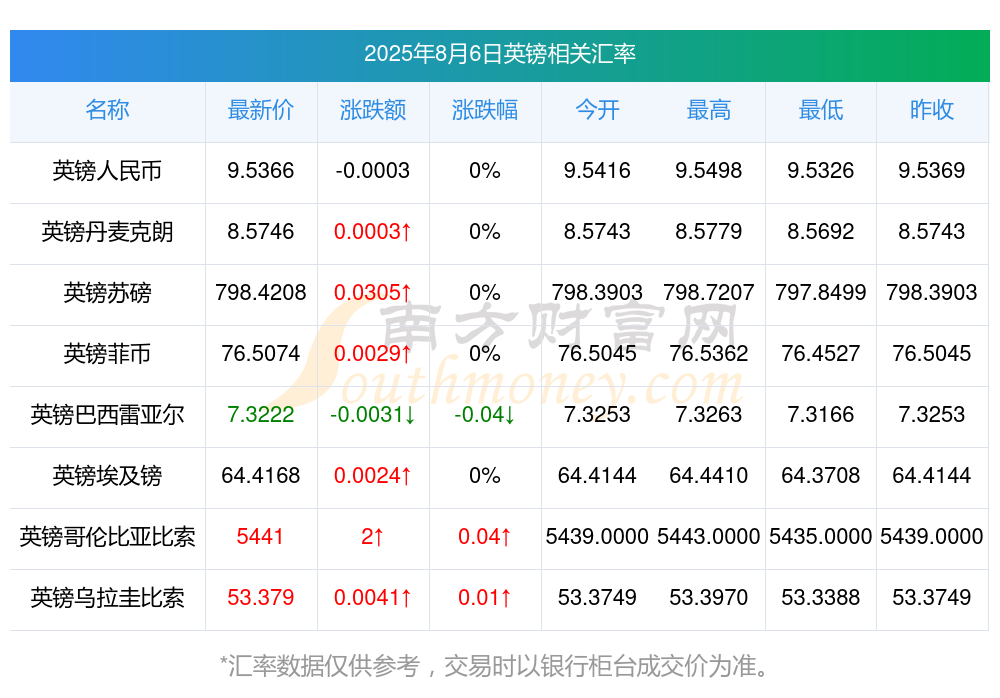Select the 7.3166 low value
Screen dimensions: 1000x698
tap(821, 415)
